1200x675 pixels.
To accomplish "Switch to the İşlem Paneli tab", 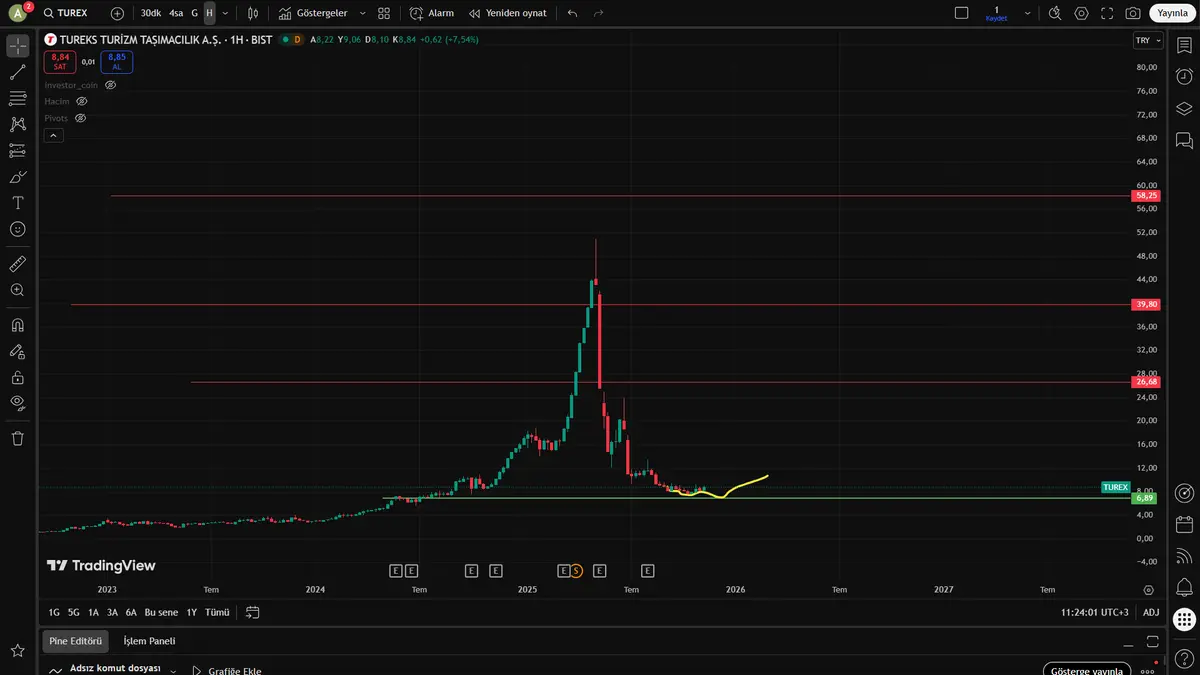I will click(x=149, y=641).
